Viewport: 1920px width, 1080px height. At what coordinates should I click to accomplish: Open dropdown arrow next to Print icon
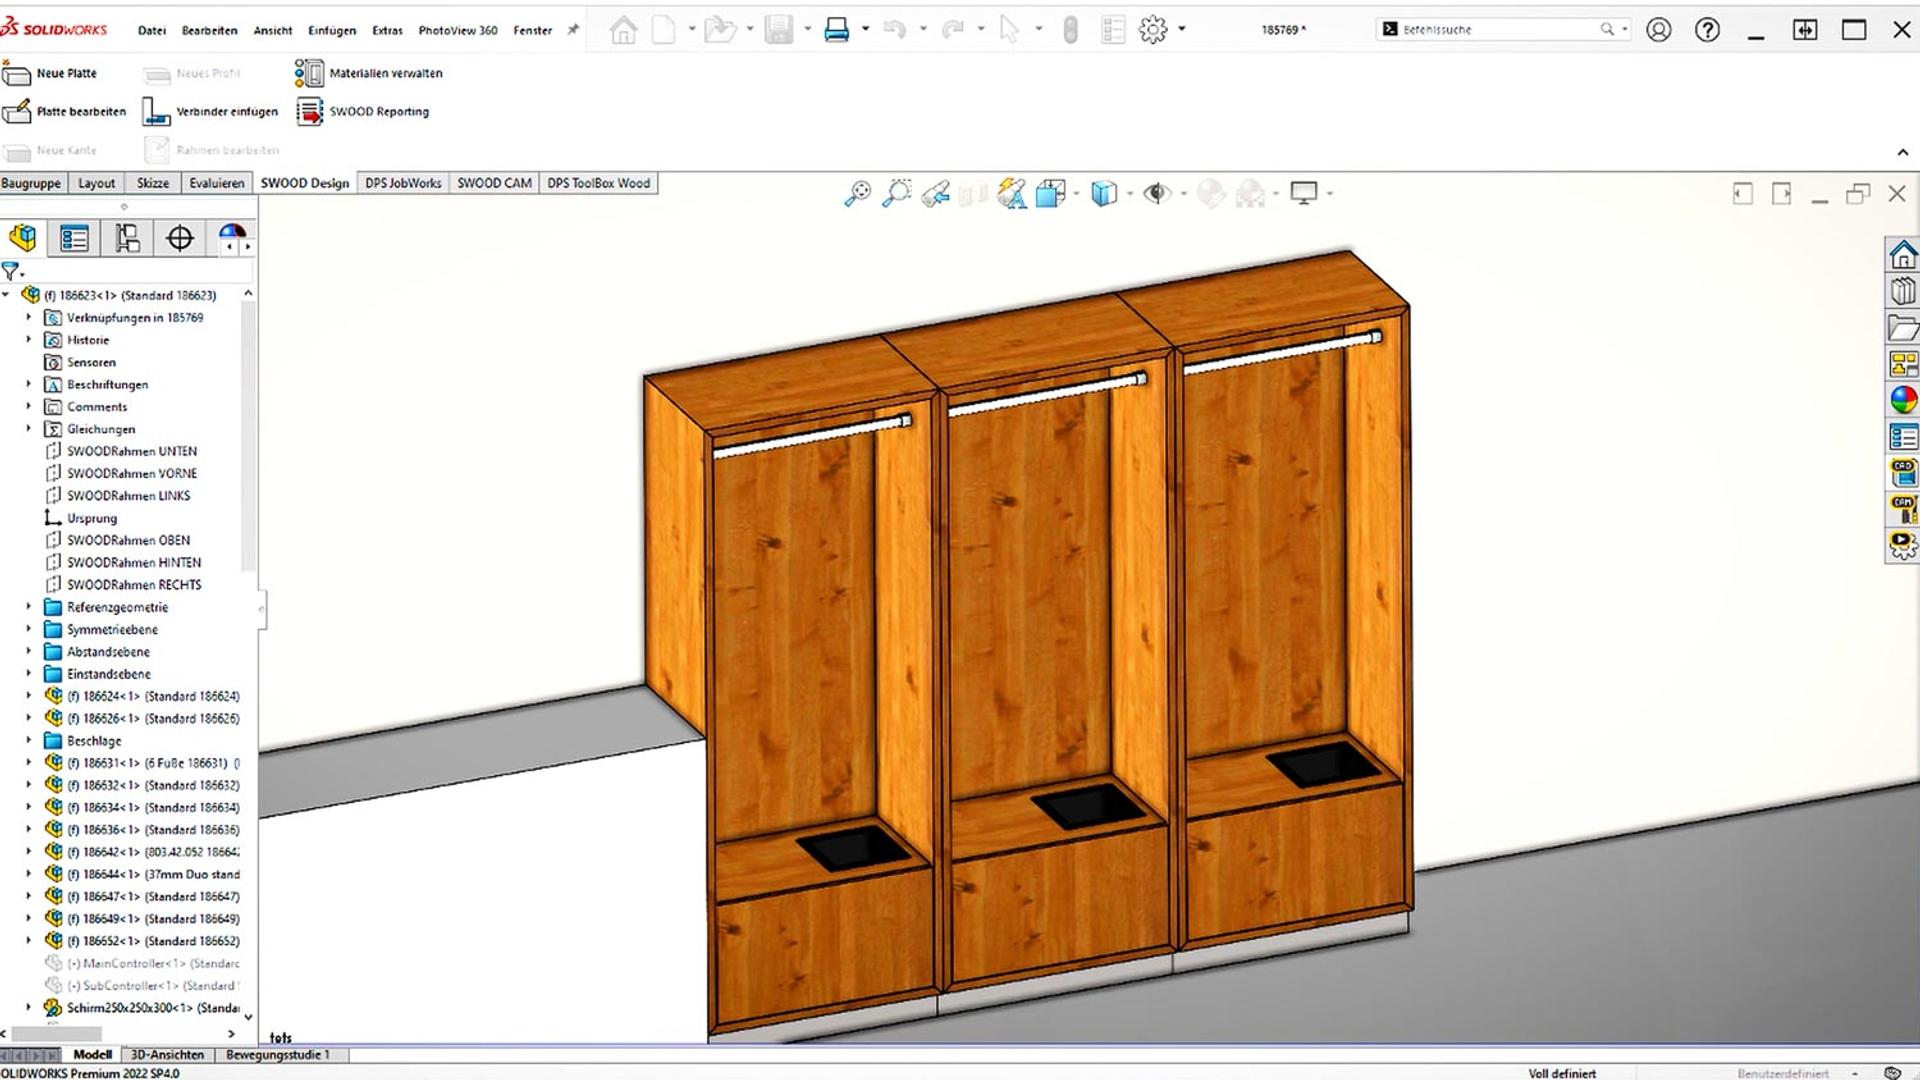[x=865, y=30]
